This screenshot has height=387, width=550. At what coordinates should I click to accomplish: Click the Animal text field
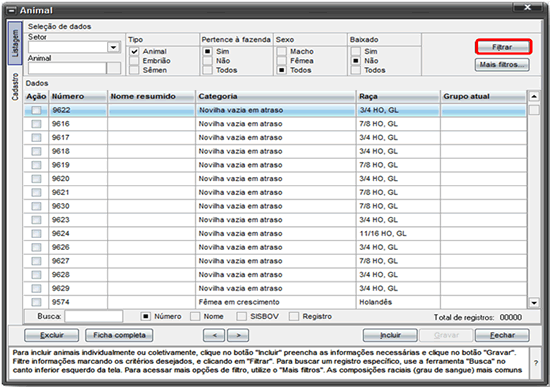point(67,68)
